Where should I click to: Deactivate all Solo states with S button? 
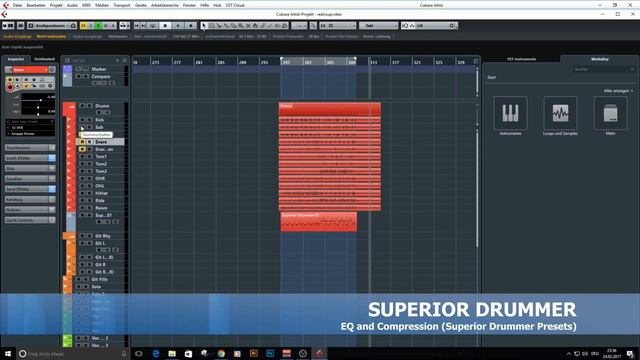pos(91,26)
